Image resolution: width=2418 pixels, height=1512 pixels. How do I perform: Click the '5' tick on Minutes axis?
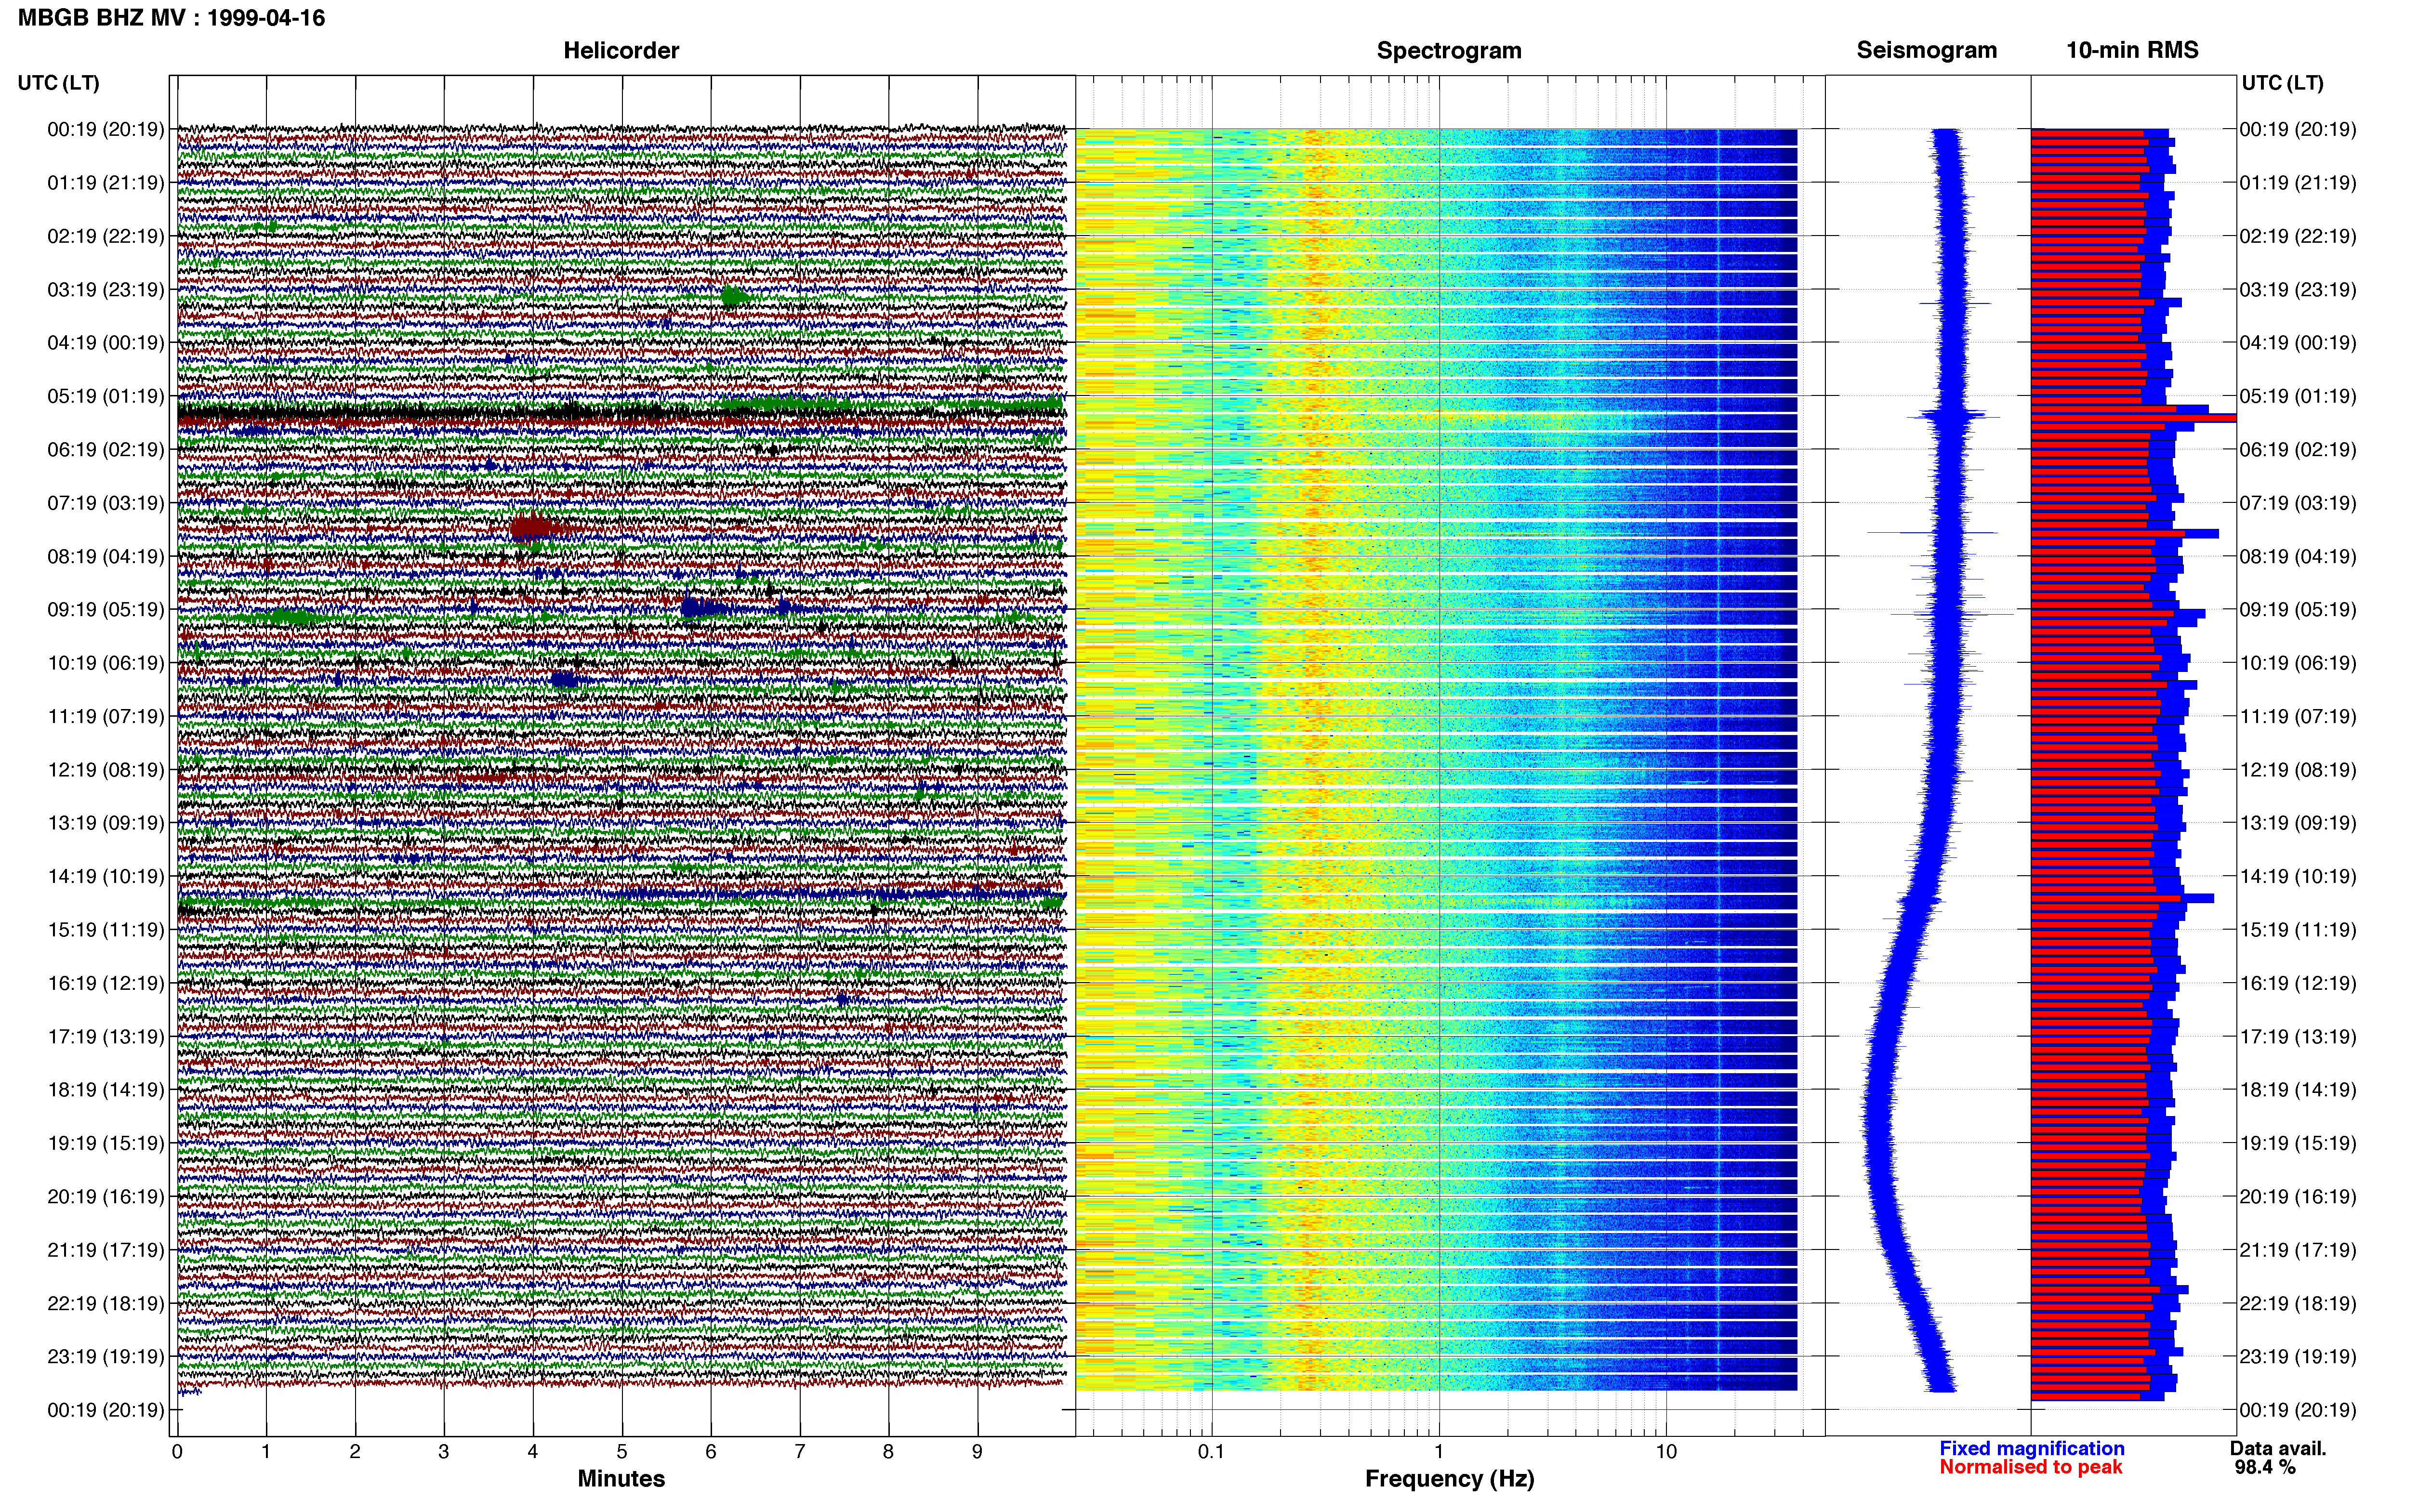[621, 1452]
